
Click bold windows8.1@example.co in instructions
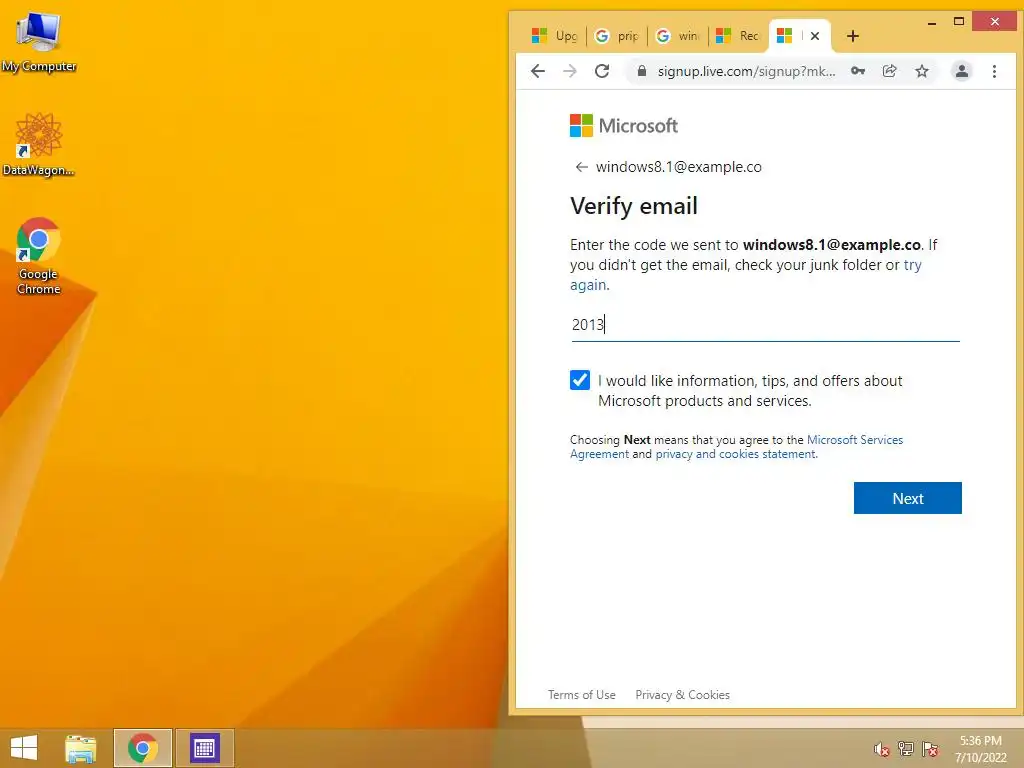tap(831, 245)
